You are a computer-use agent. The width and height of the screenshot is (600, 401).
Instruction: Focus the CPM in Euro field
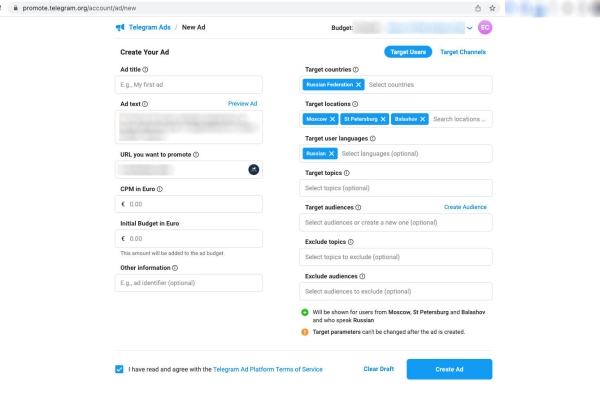tap(189, 204)
